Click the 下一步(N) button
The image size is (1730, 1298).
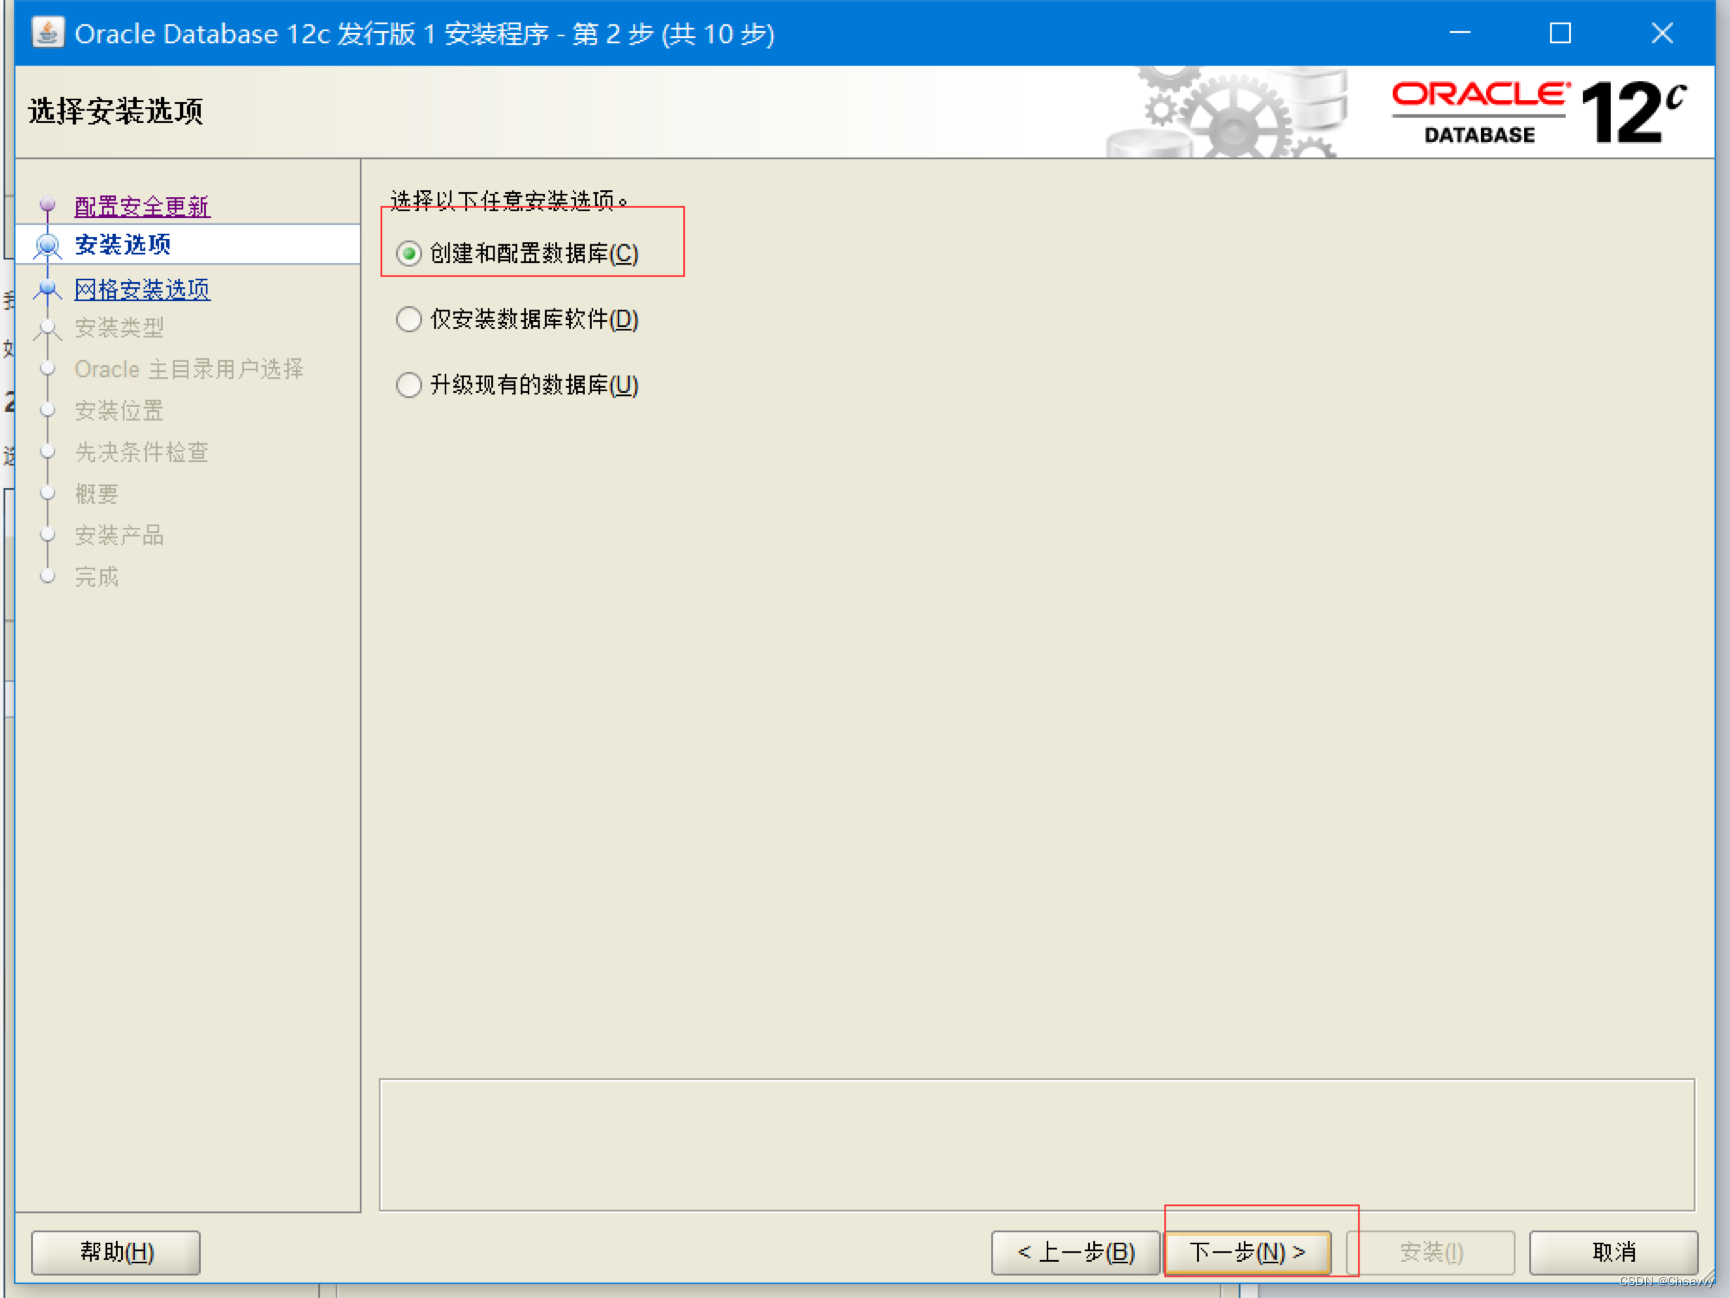coord(1248,1252)
